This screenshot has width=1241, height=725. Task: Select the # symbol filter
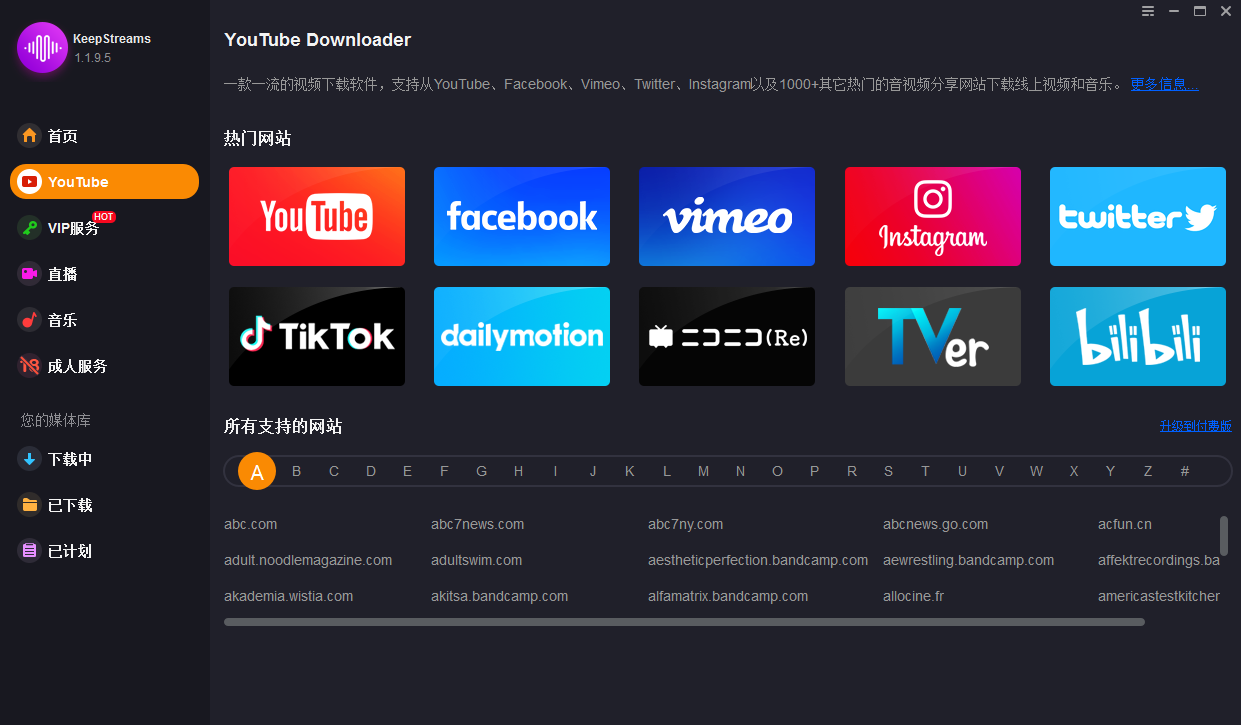click(1184, 471)
